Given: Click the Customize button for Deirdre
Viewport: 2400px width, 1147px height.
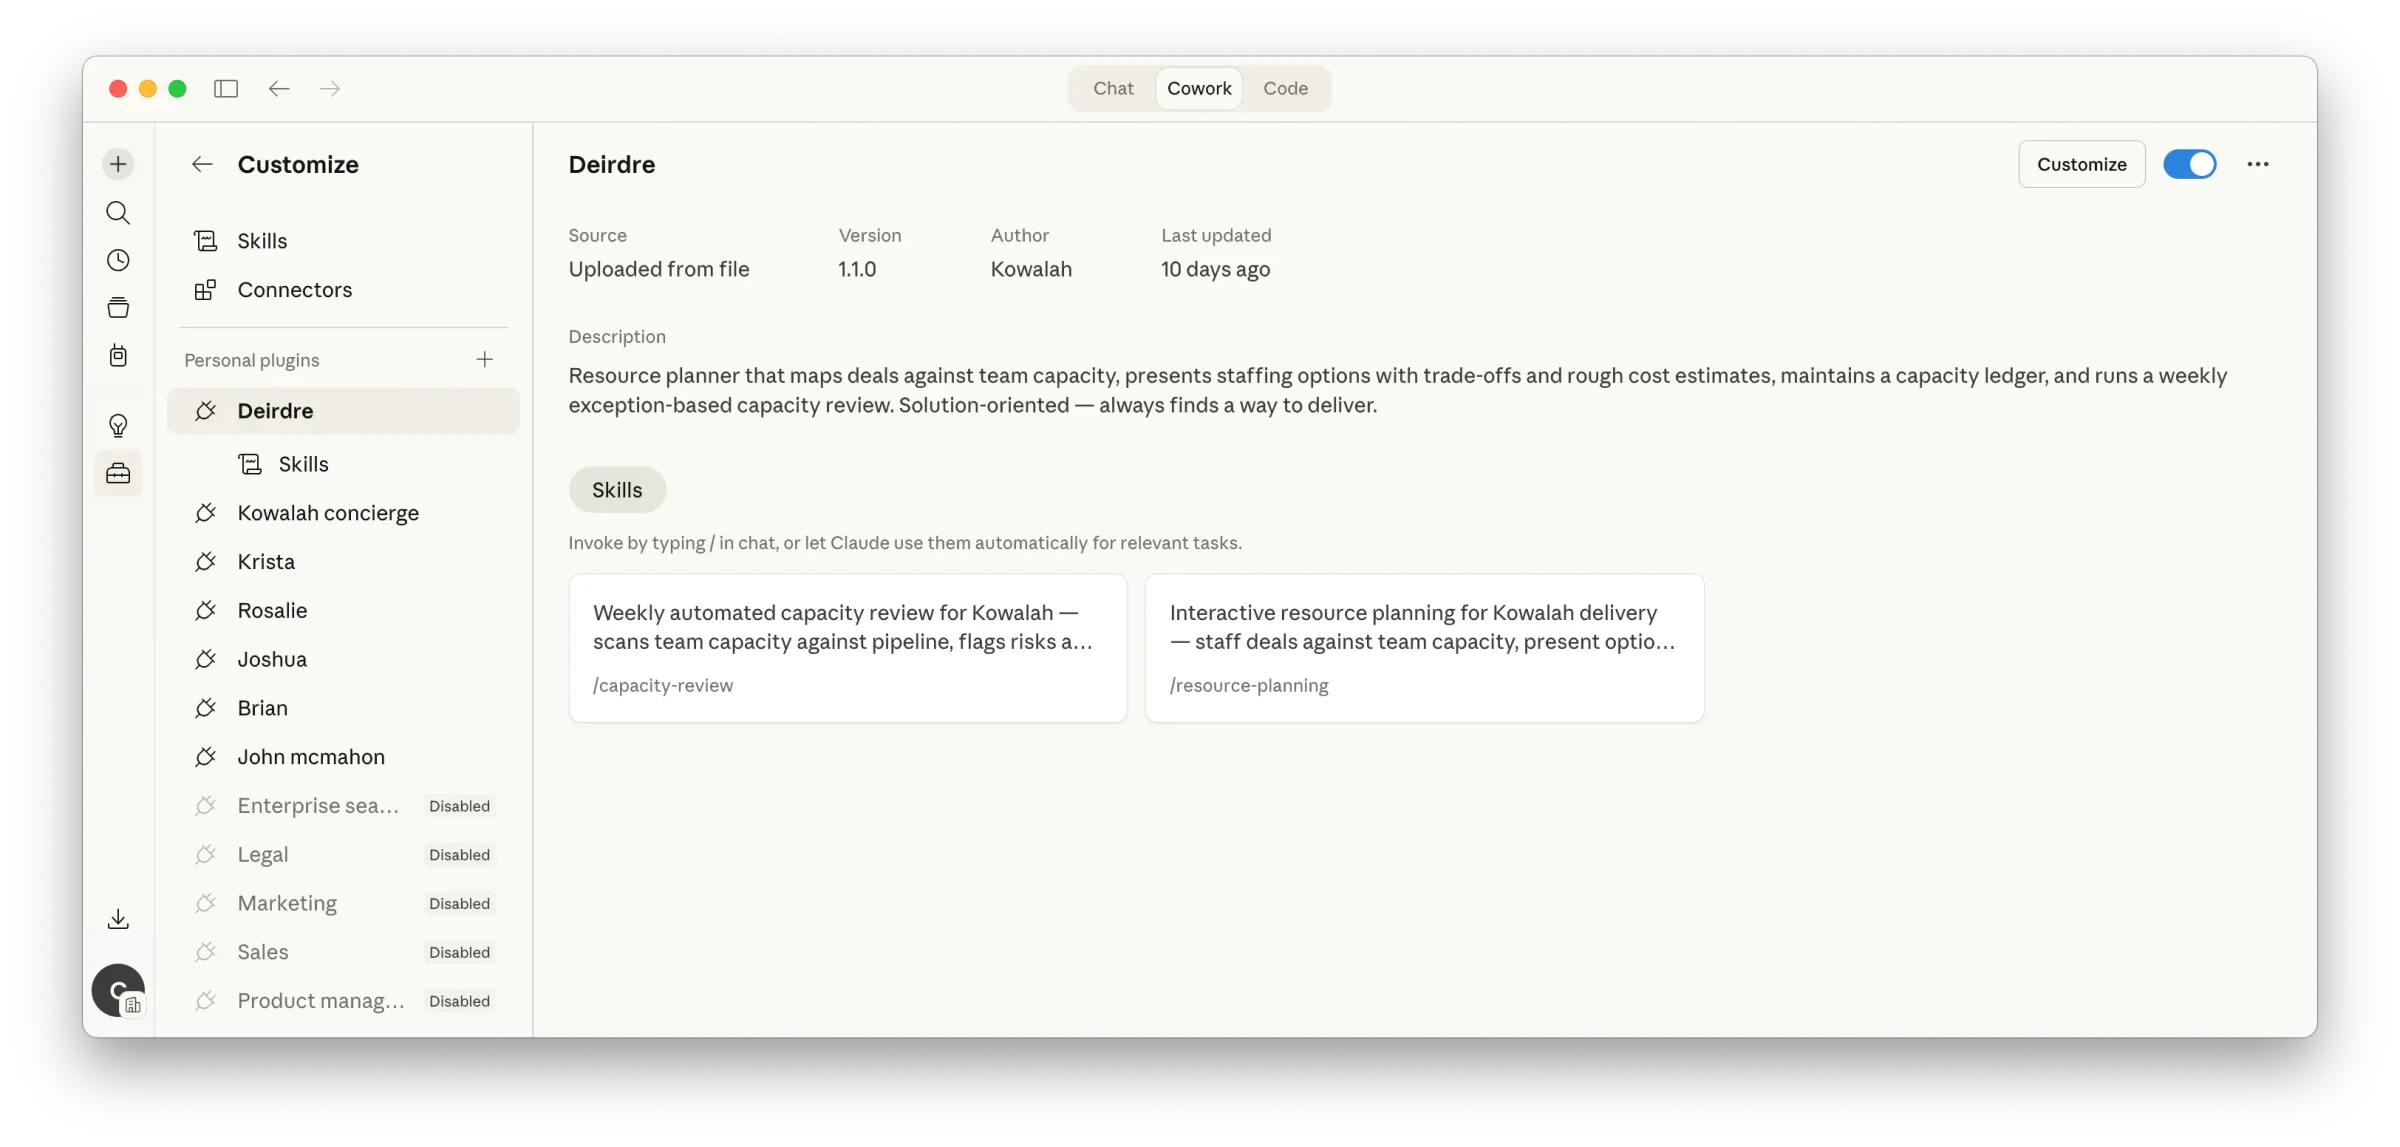Looking at the screenshot, I should pos(2081,163).
